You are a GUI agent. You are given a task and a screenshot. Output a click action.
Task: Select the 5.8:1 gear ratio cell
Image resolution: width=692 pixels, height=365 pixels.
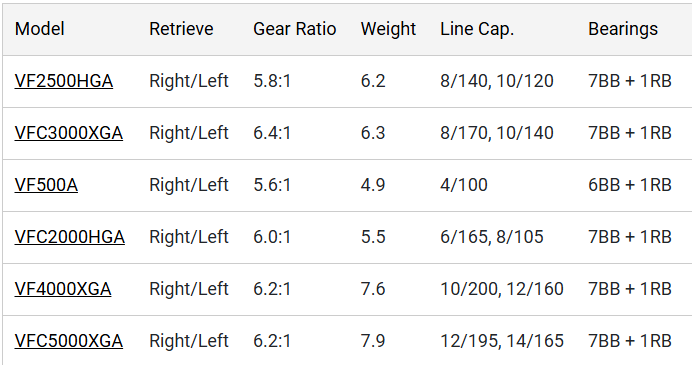[272, 81]
